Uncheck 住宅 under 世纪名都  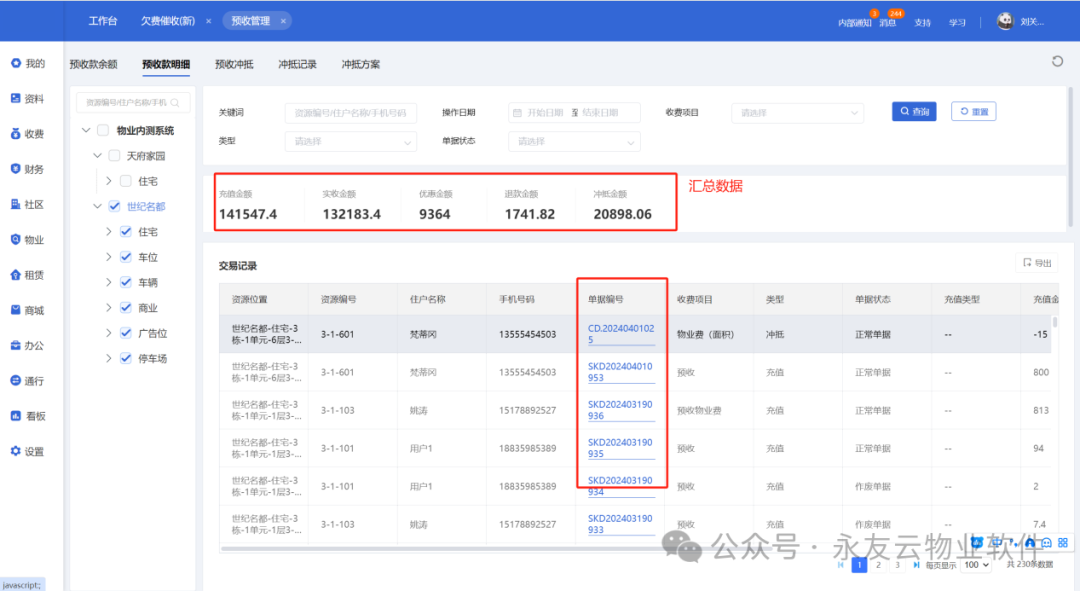[x=125, y=231]
